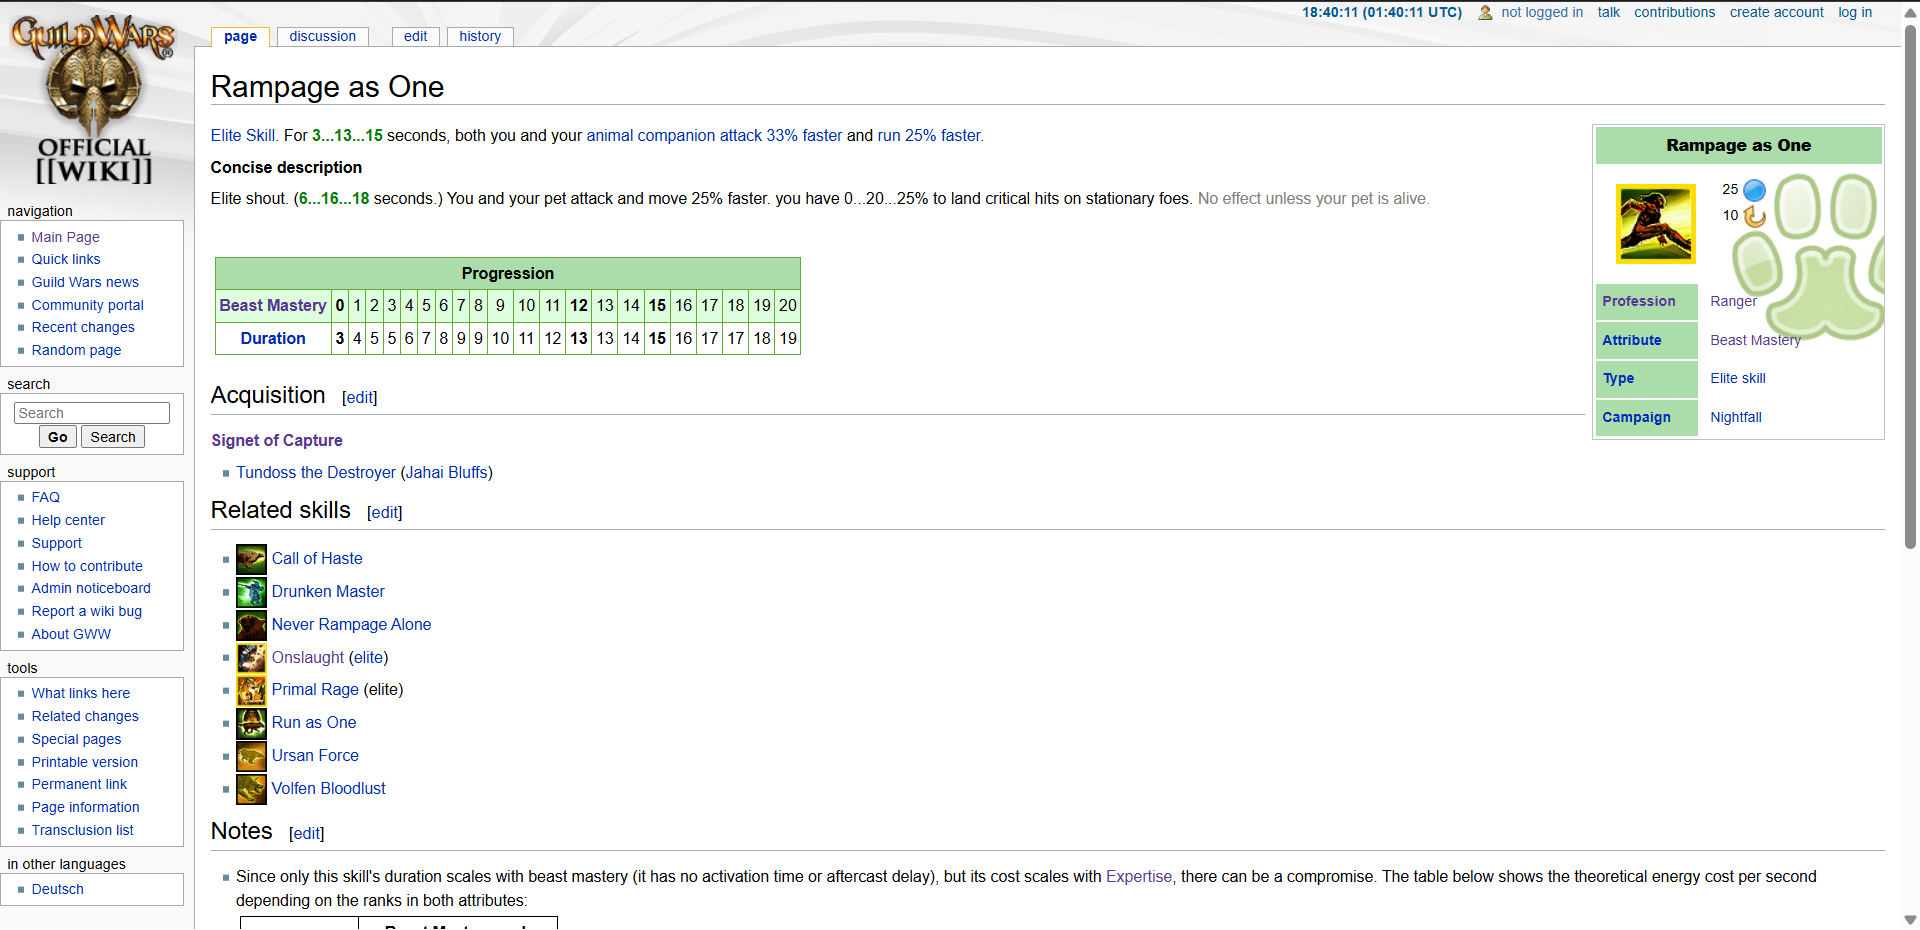The height and width of the screenshot is (930, 1920).
Task: Open How to contribute link
Action: [87, 566]
